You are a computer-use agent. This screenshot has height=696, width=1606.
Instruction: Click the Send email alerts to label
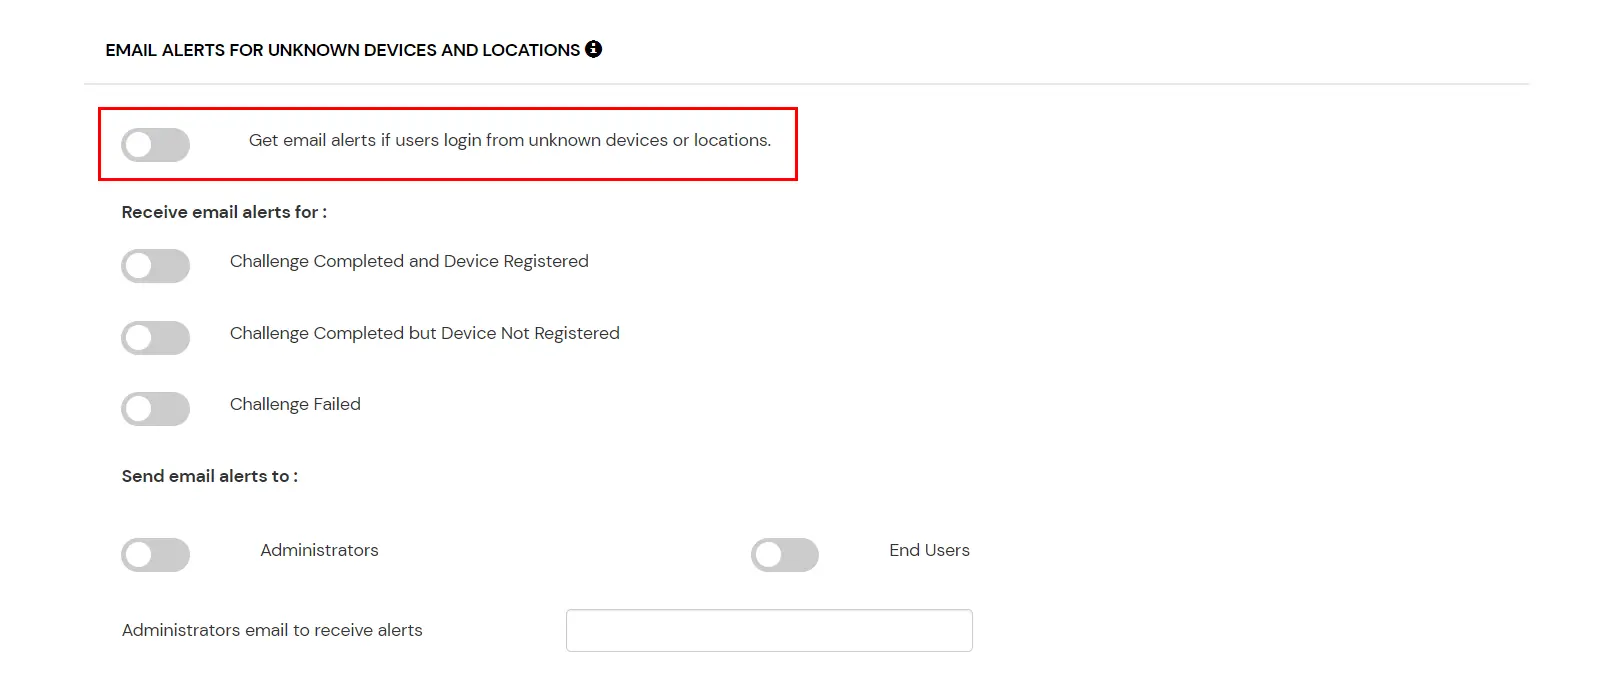pos(209,476)
